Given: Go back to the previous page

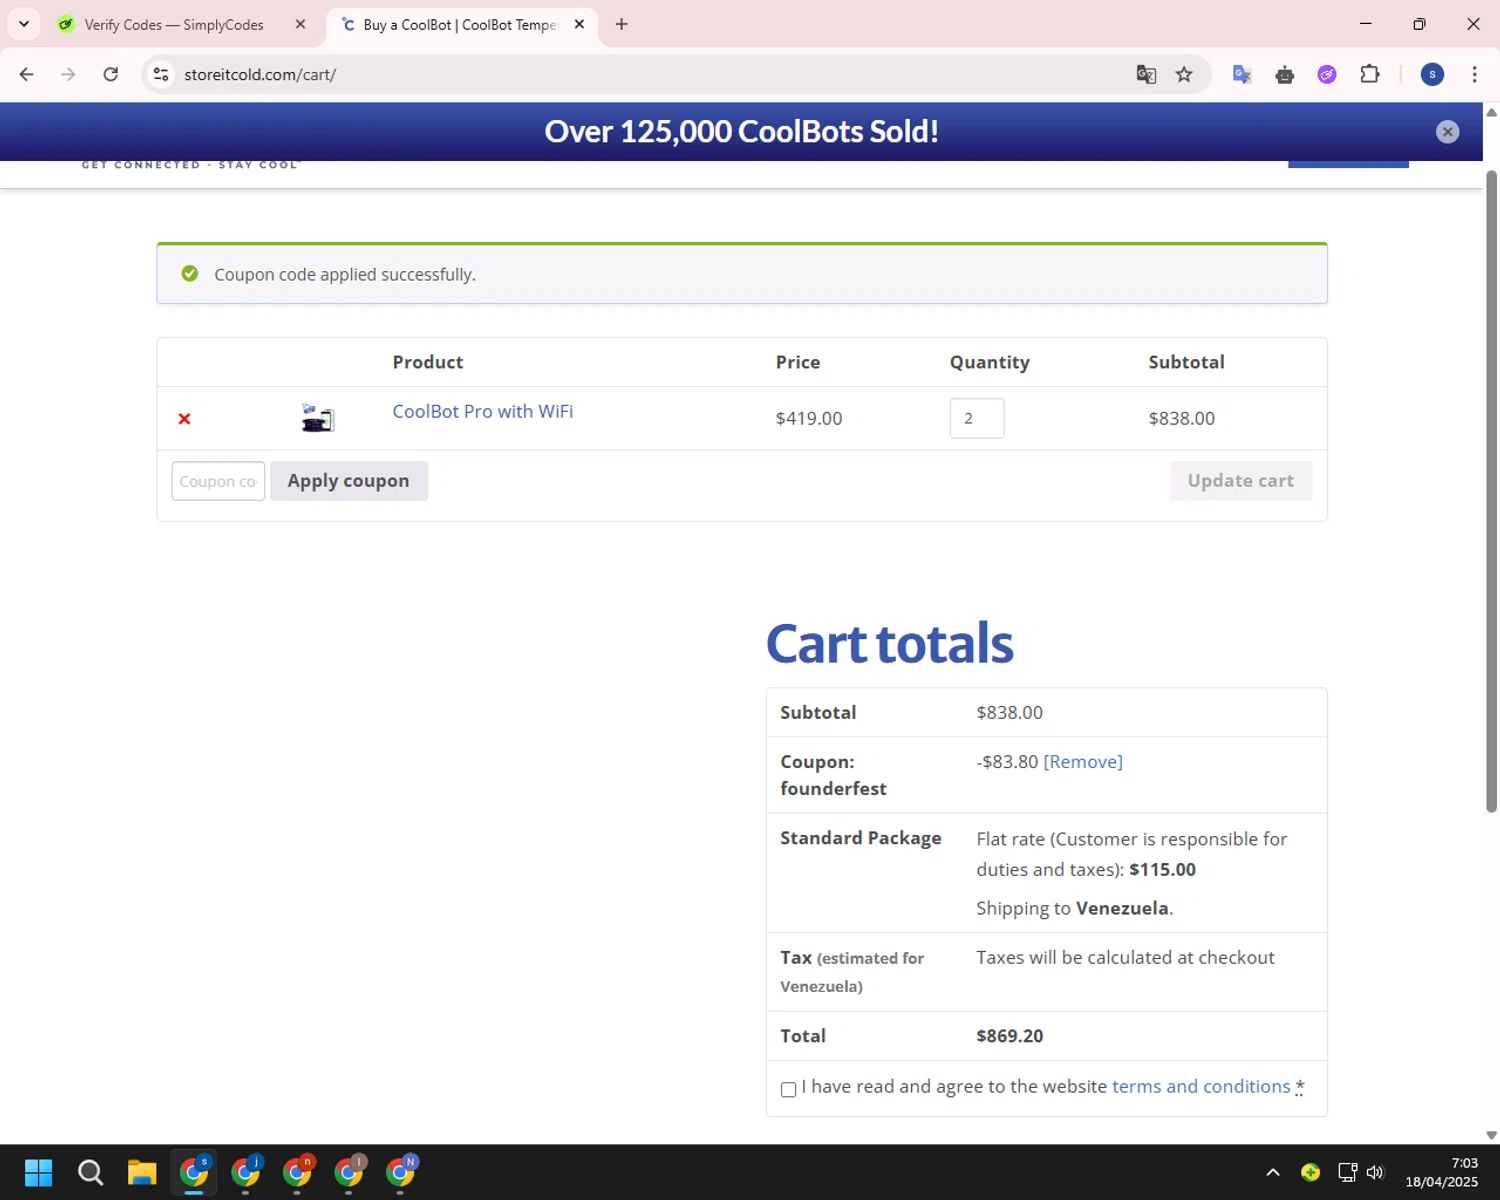Looking at the screenshot, I should click(27, 74).
